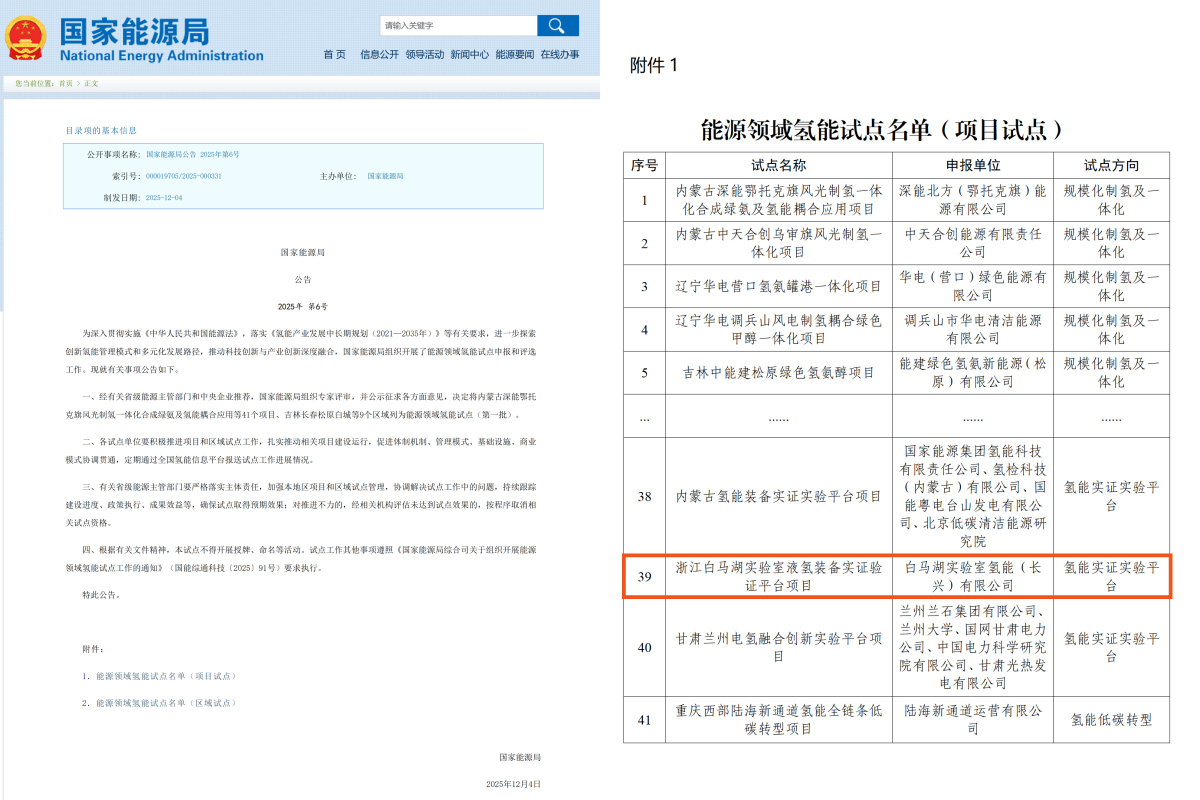Select 新闻中心 from the top menu
The image size is (1200, 800).
click(x=469, y=54)
